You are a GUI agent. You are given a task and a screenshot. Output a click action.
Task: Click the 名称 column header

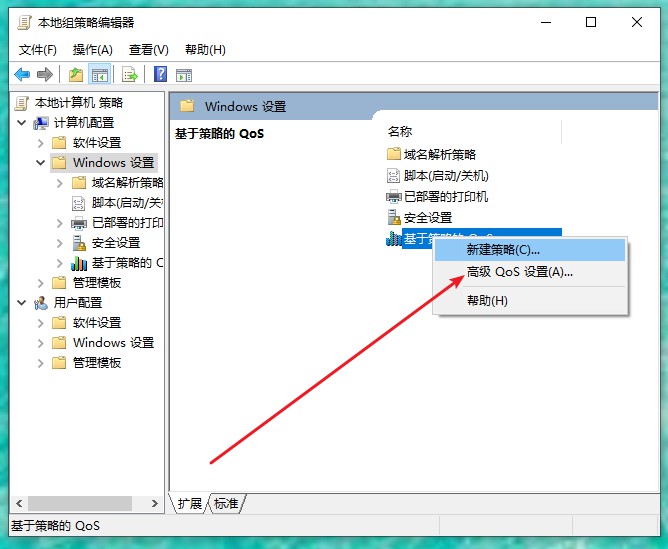[400, 131]
